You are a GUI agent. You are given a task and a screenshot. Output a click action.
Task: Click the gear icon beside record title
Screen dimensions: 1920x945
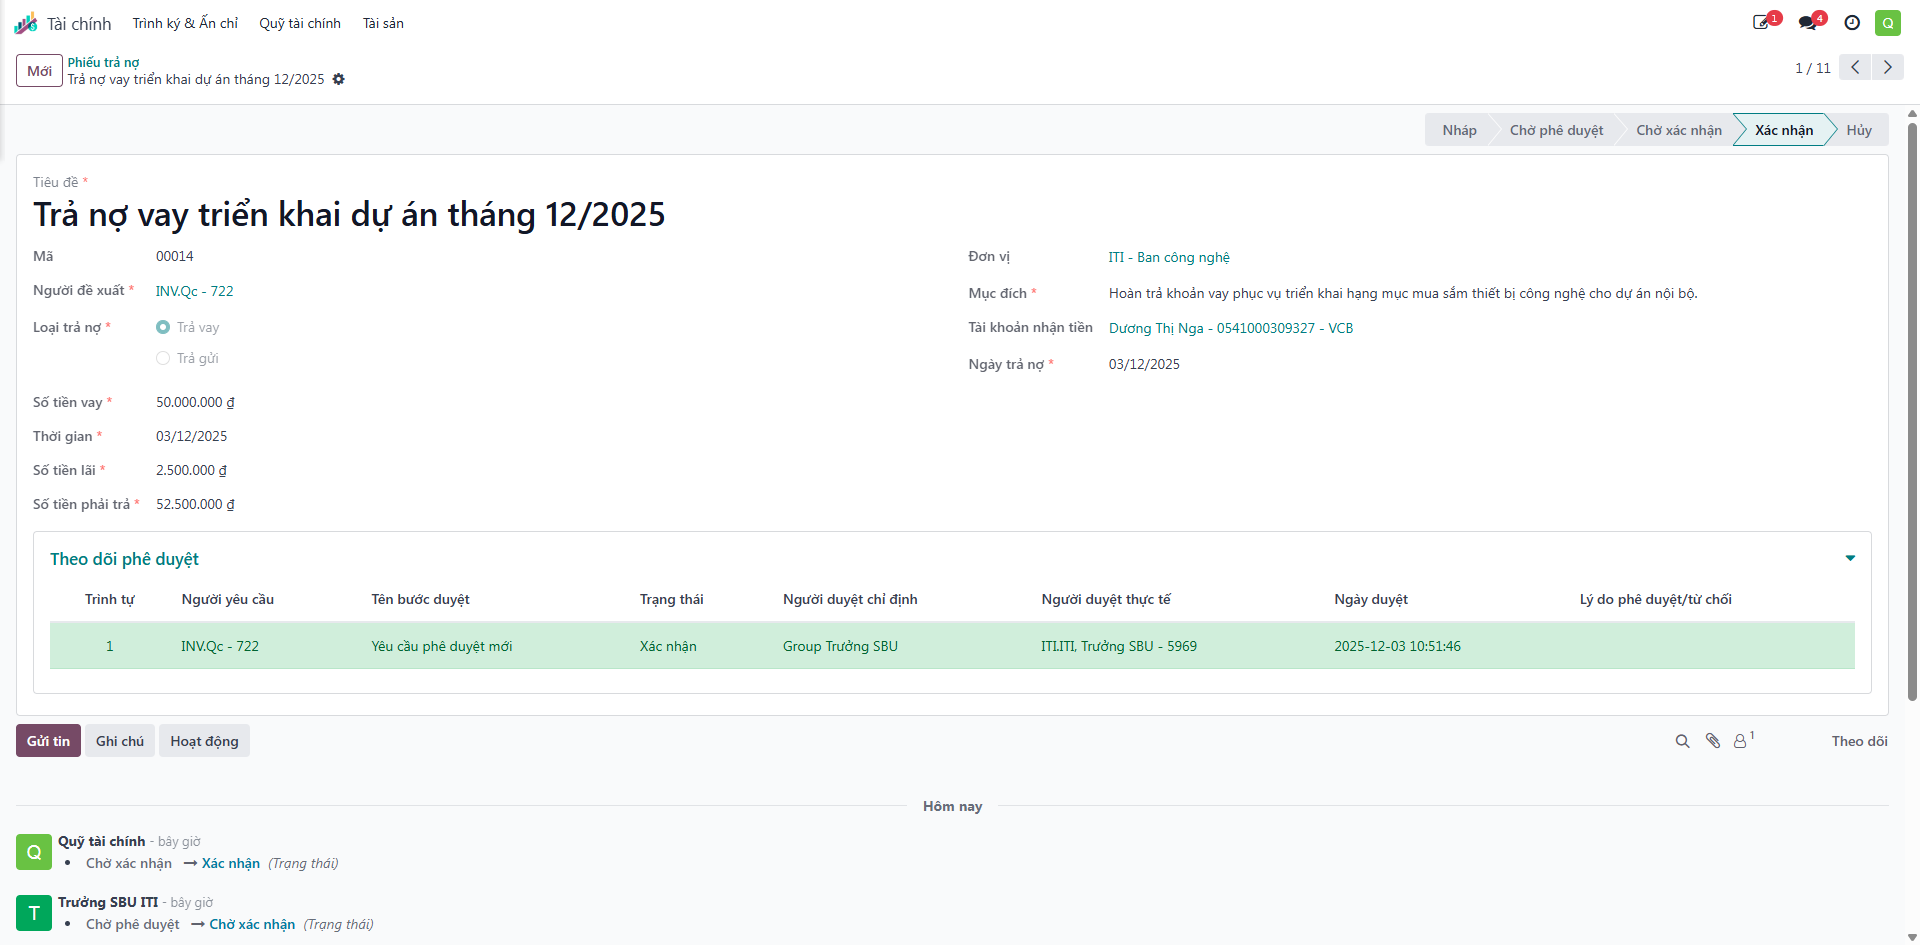pyautogui.click(x=339, y=79)
